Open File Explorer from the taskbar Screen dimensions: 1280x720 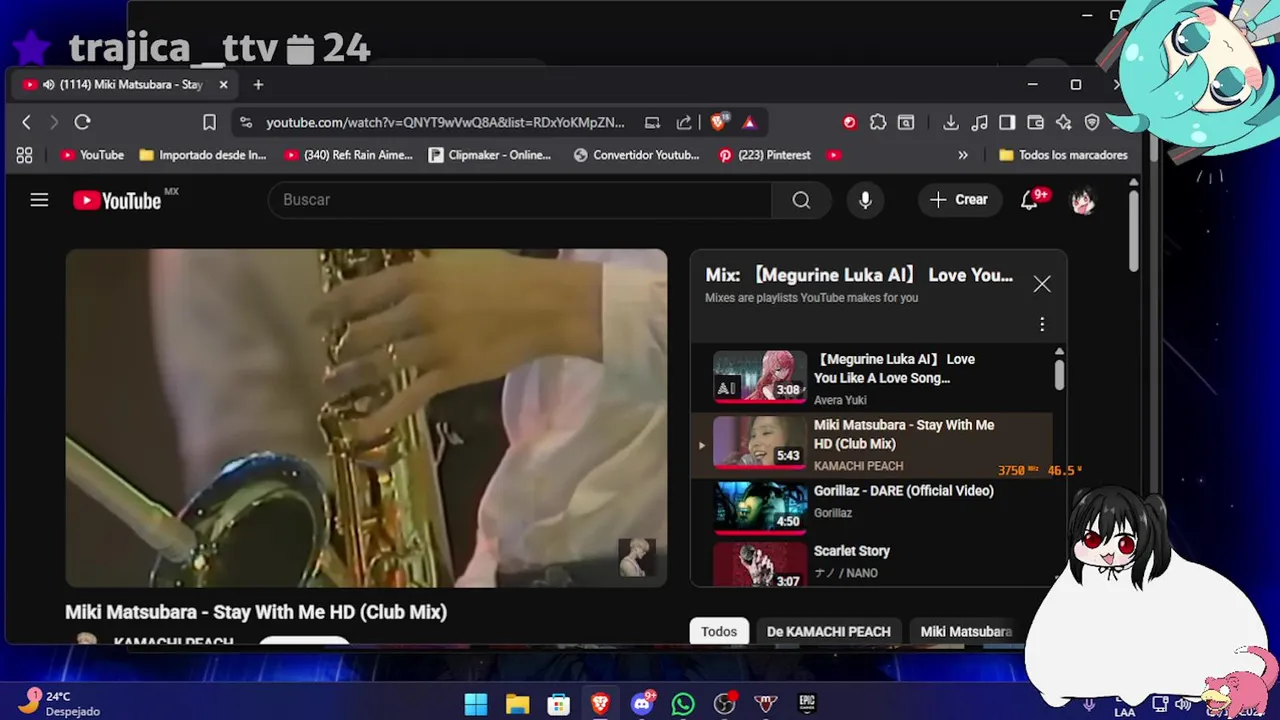pos(517,704)
